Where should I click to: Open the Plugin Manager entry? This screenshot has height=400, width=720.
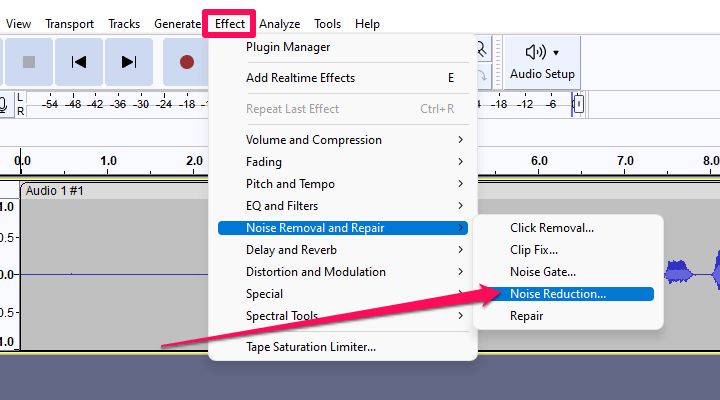[288, 46]
